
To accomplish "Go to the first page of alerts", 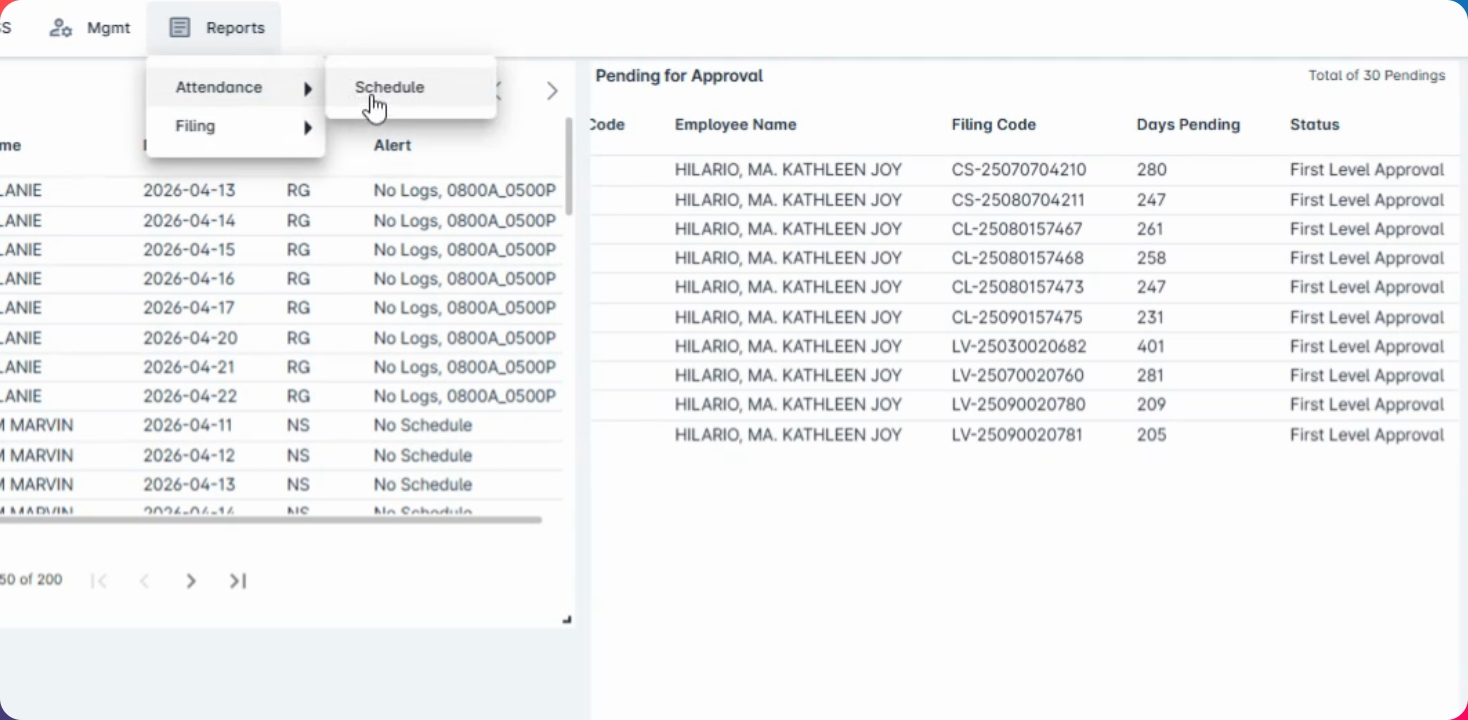I will coord(99,581).
